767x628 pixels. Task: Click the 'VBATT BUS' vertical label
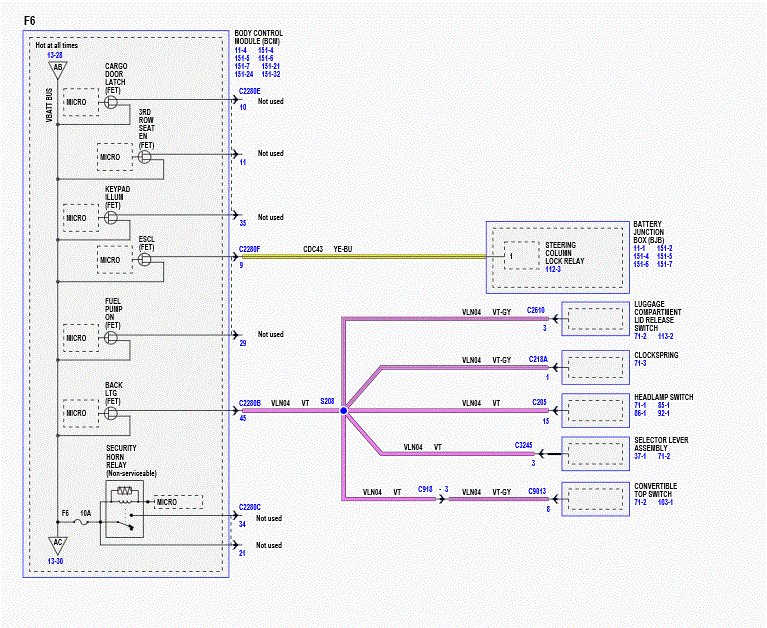[49, 105]
